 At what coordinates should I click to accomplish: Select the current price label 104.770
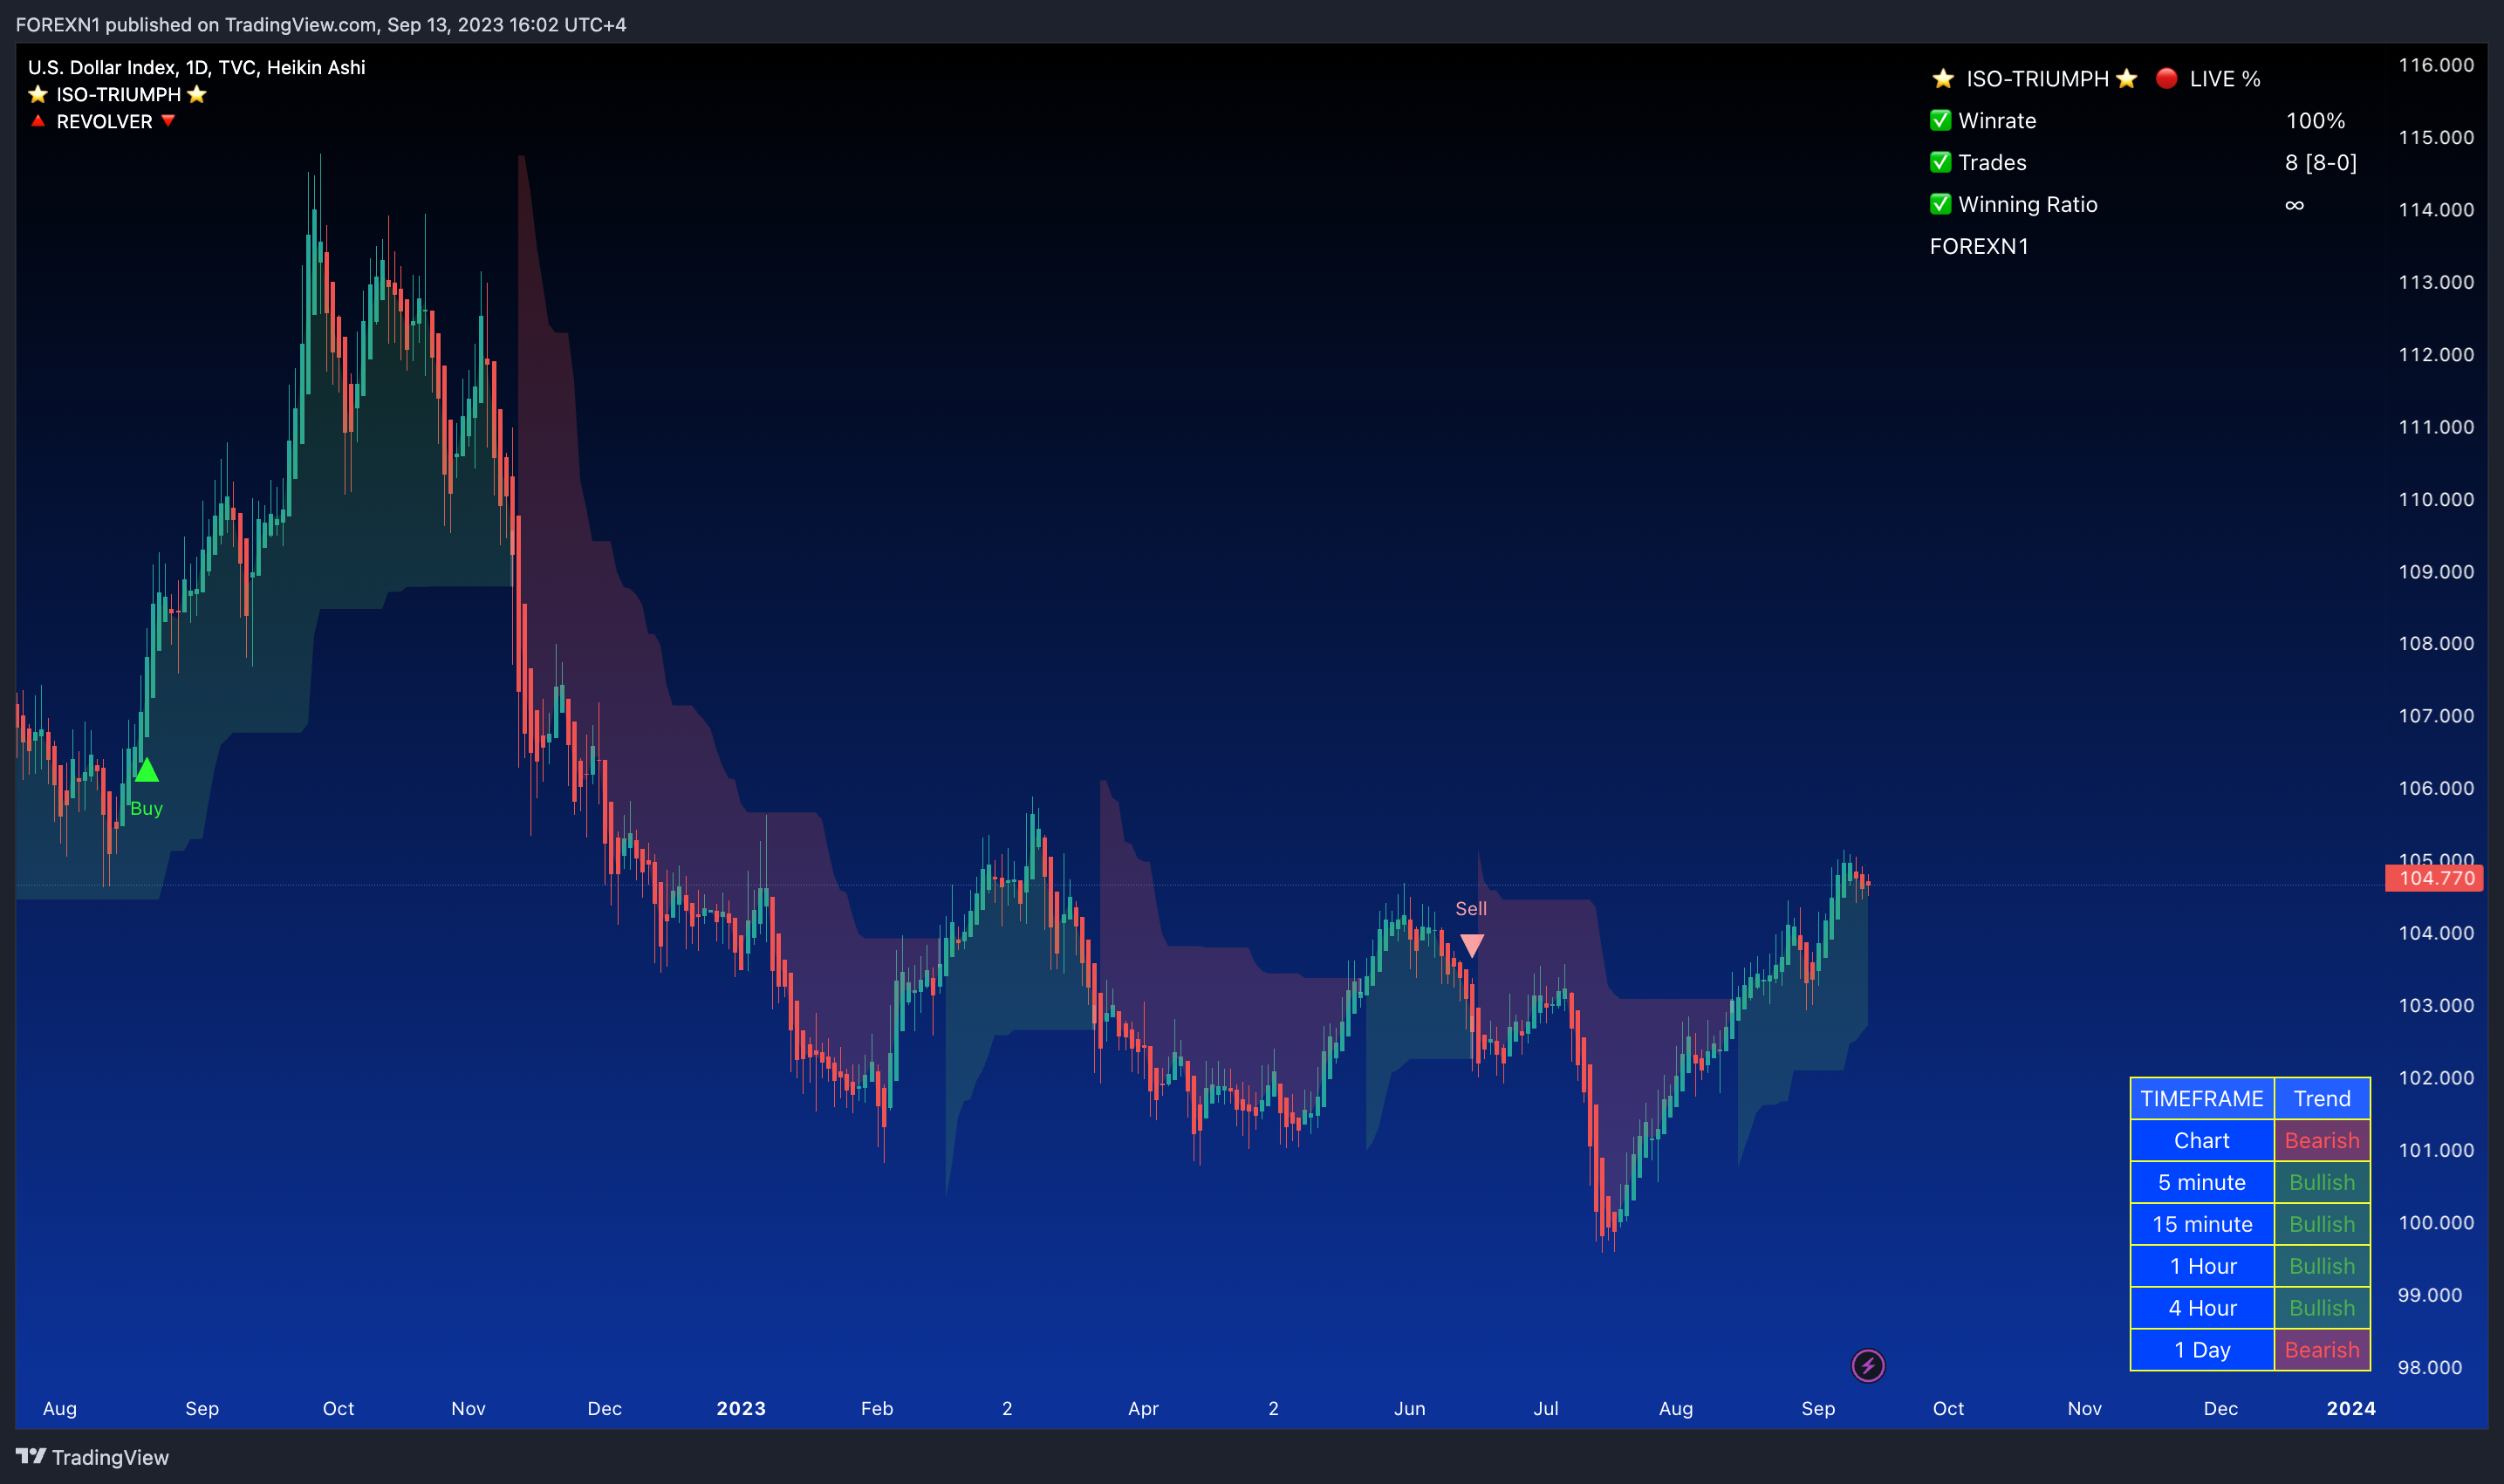(x=2435, y=878)
